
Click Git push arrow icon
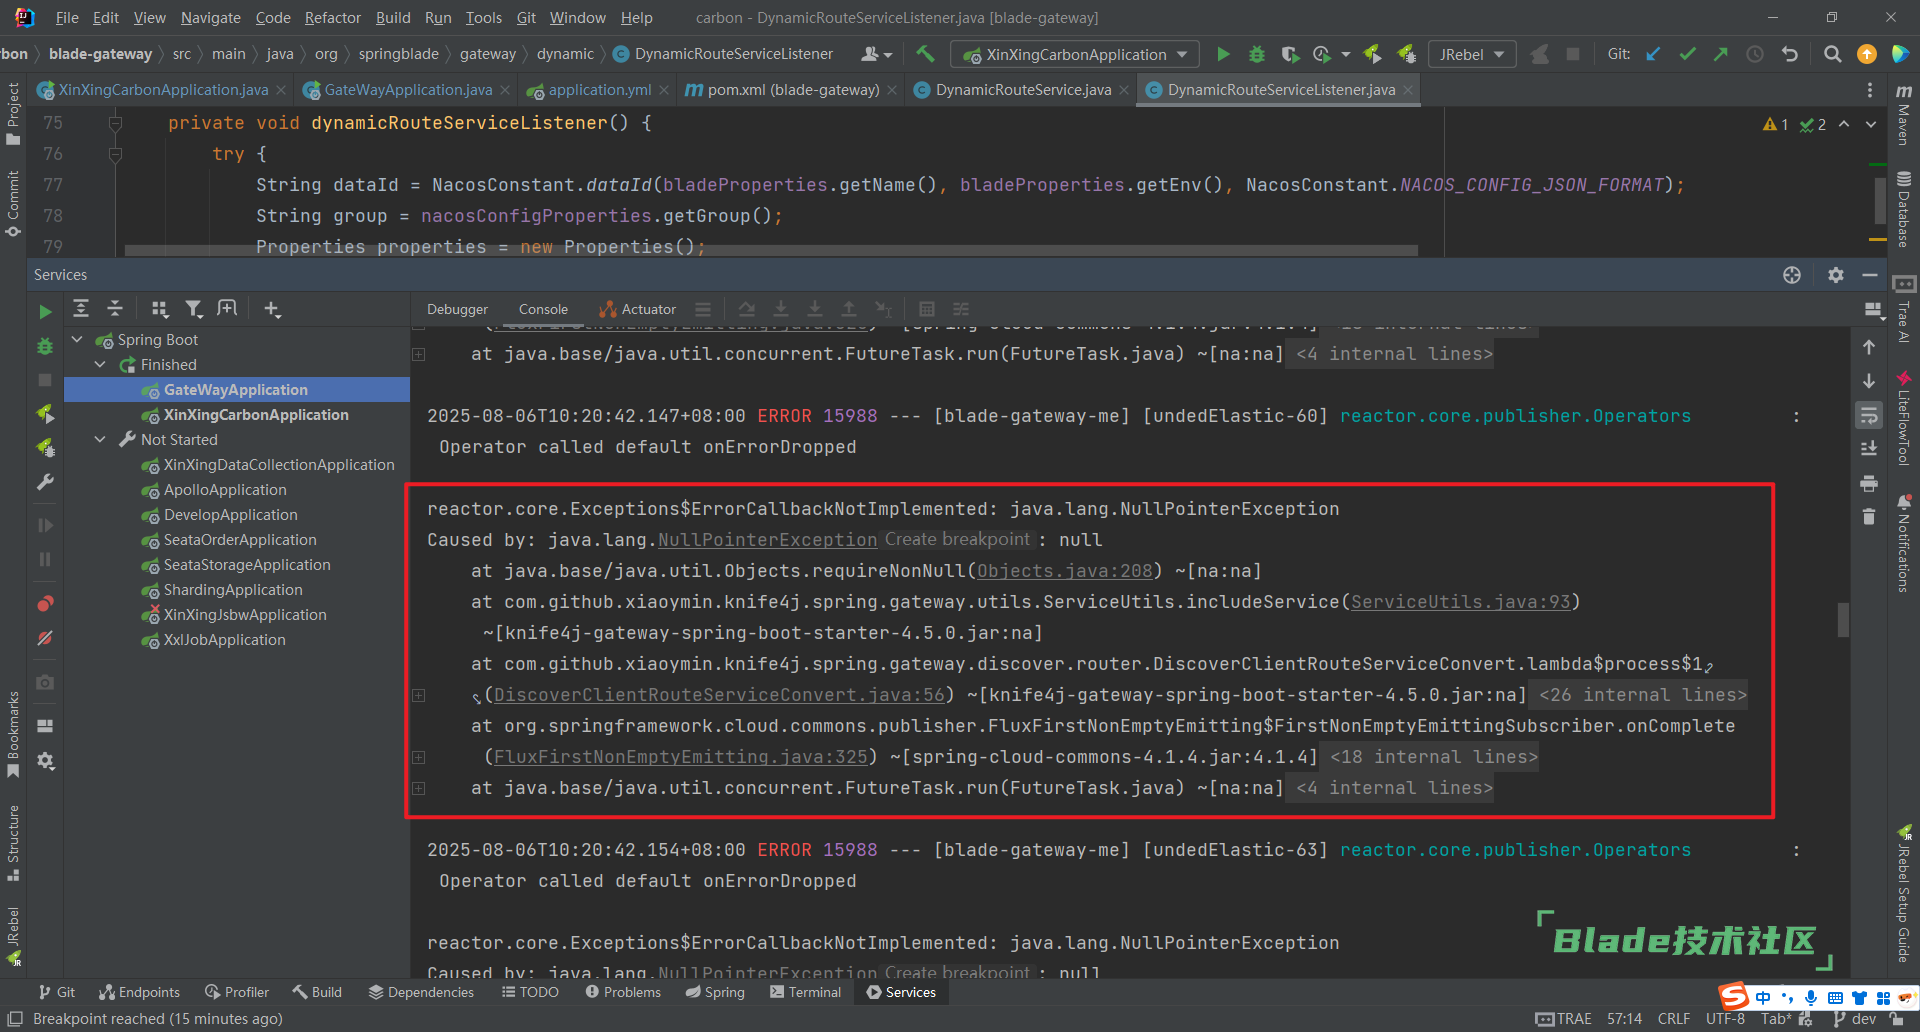(x=1721, y=54)
